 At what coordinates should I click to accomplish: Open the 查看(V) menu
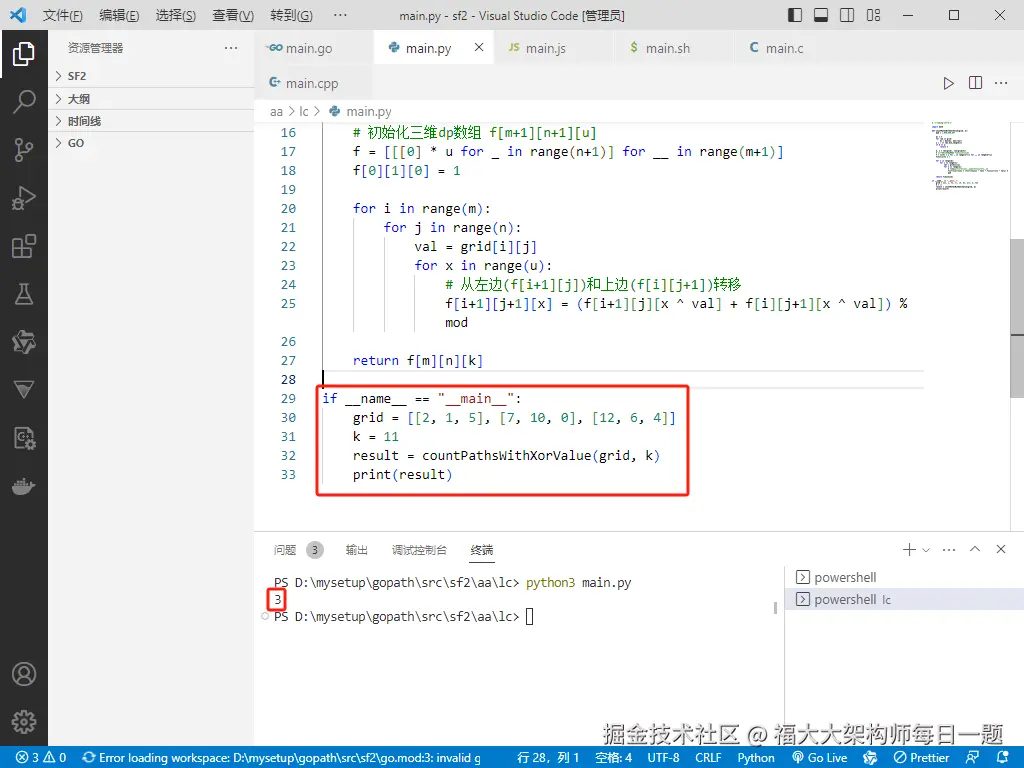pos(232,15)
